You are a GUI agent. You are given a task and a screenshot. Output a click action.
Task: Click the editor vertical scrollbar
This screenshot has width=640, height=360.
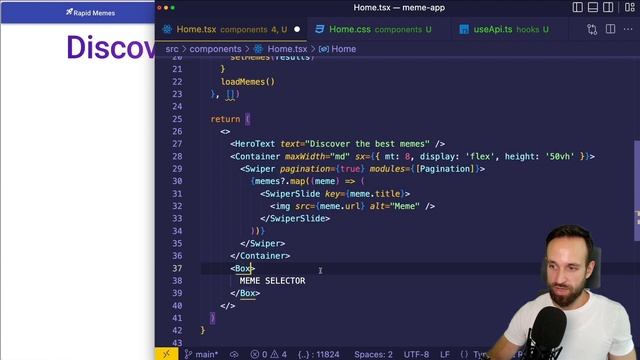point(637,191)
